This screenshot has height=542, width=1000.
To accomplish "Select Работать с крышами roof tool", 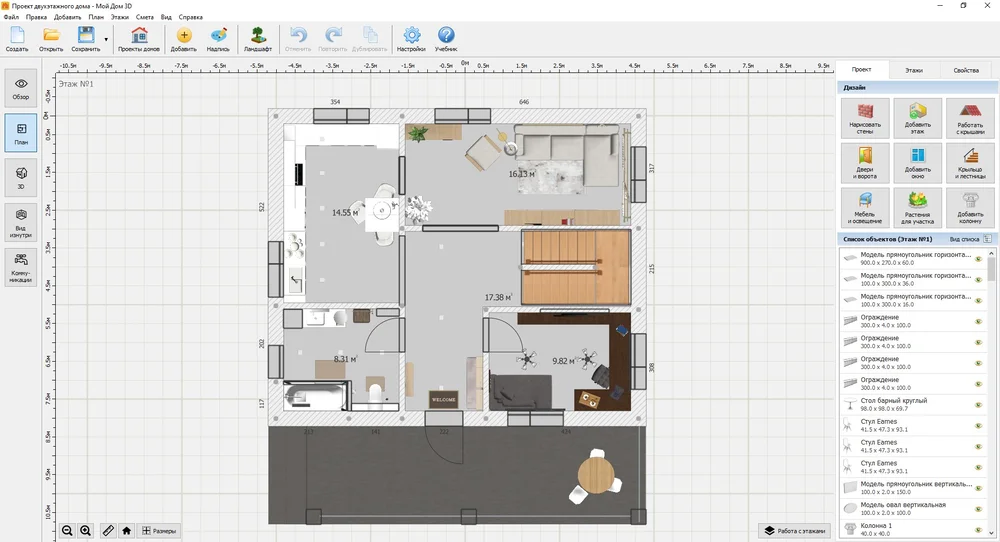I will (969, 117).
